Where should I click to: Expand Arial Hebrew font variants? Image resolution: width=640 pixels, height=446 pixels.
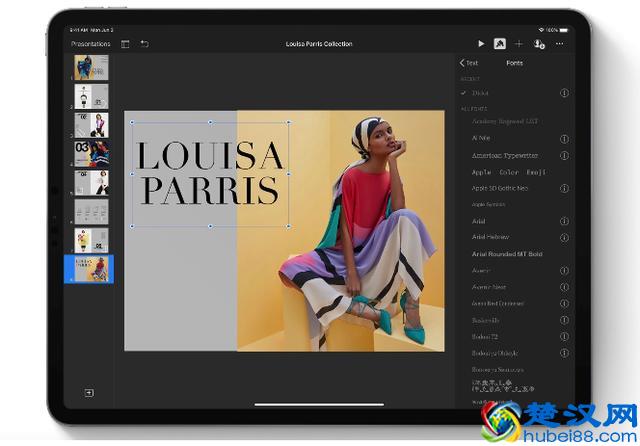tap(564, 238)
